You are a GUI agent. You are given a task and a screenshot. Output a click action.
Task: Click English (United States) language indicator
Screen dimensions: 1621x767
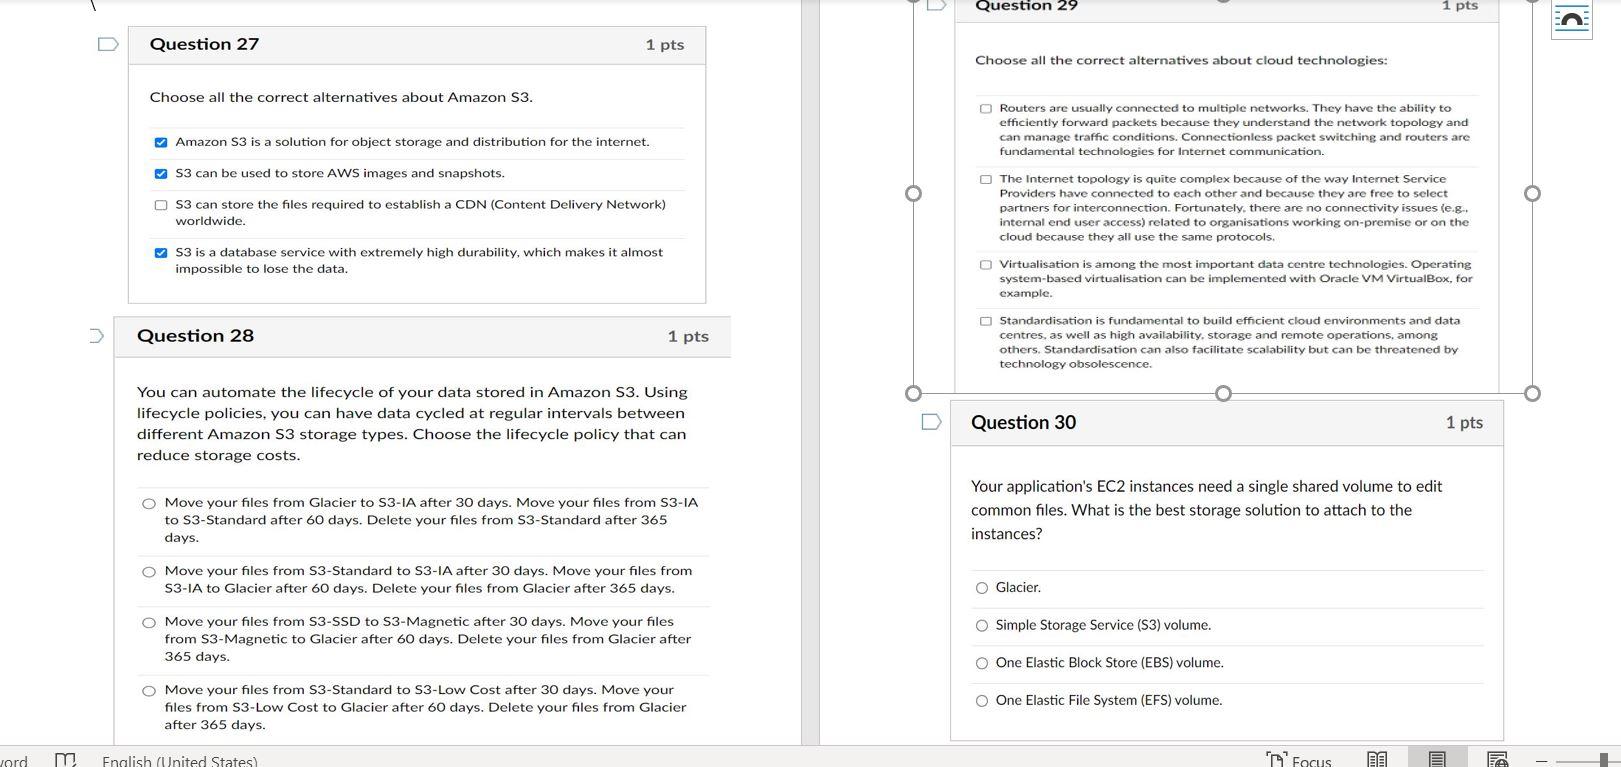180,761
